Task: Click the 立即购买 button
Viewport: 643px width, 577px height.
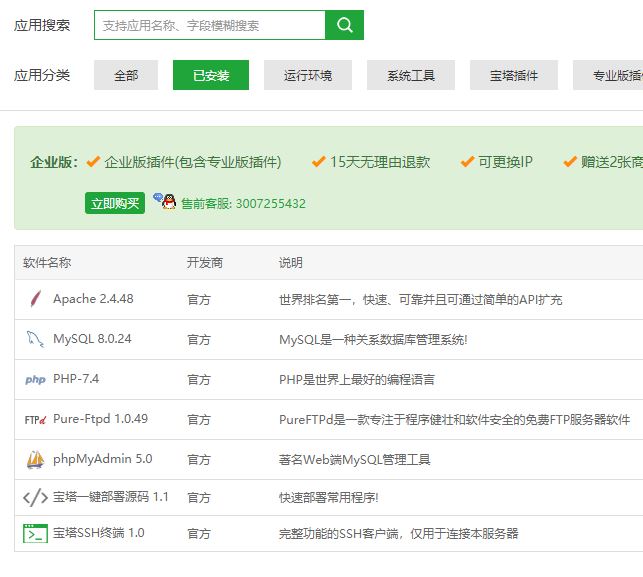Action: pos(115,203)
